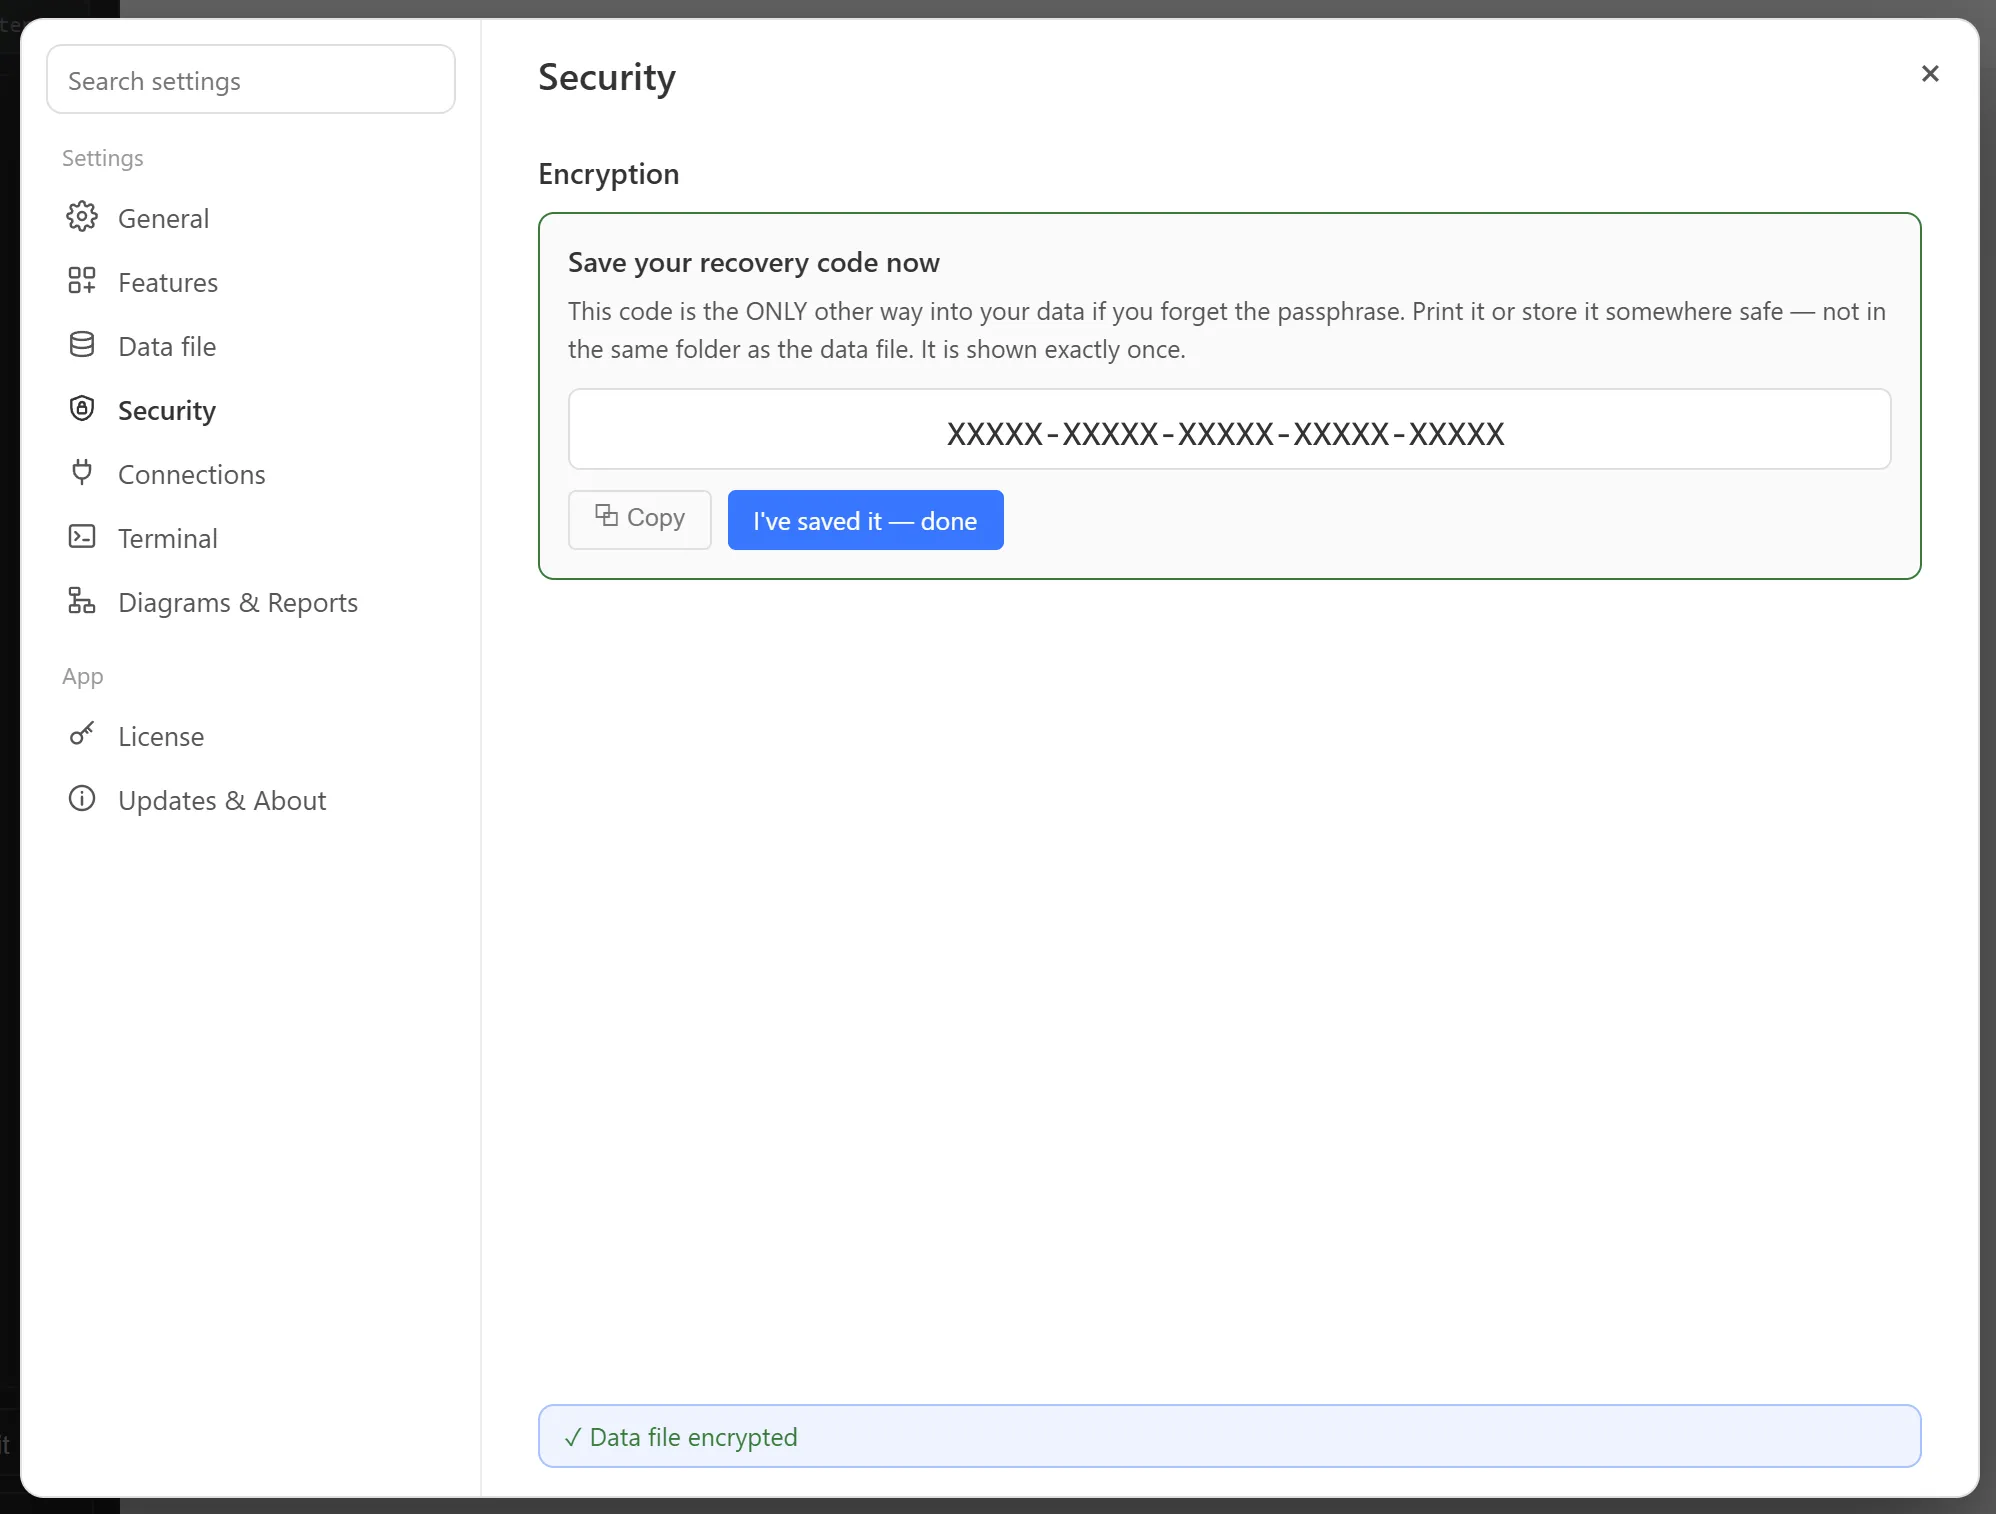Click the Features grid icon
Viewport: 1996px width, 1514px height.
[82, 281]
